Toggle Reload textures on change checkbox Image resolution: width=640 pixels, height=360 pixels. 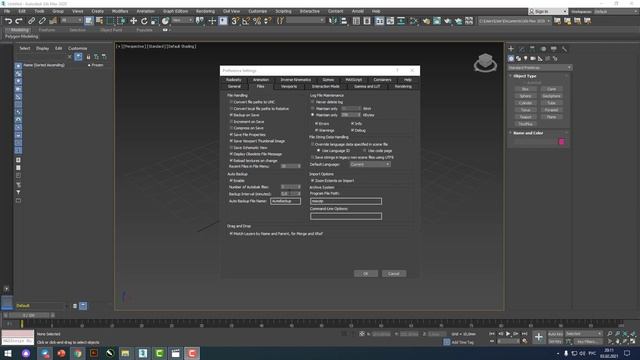pos(231,161)
